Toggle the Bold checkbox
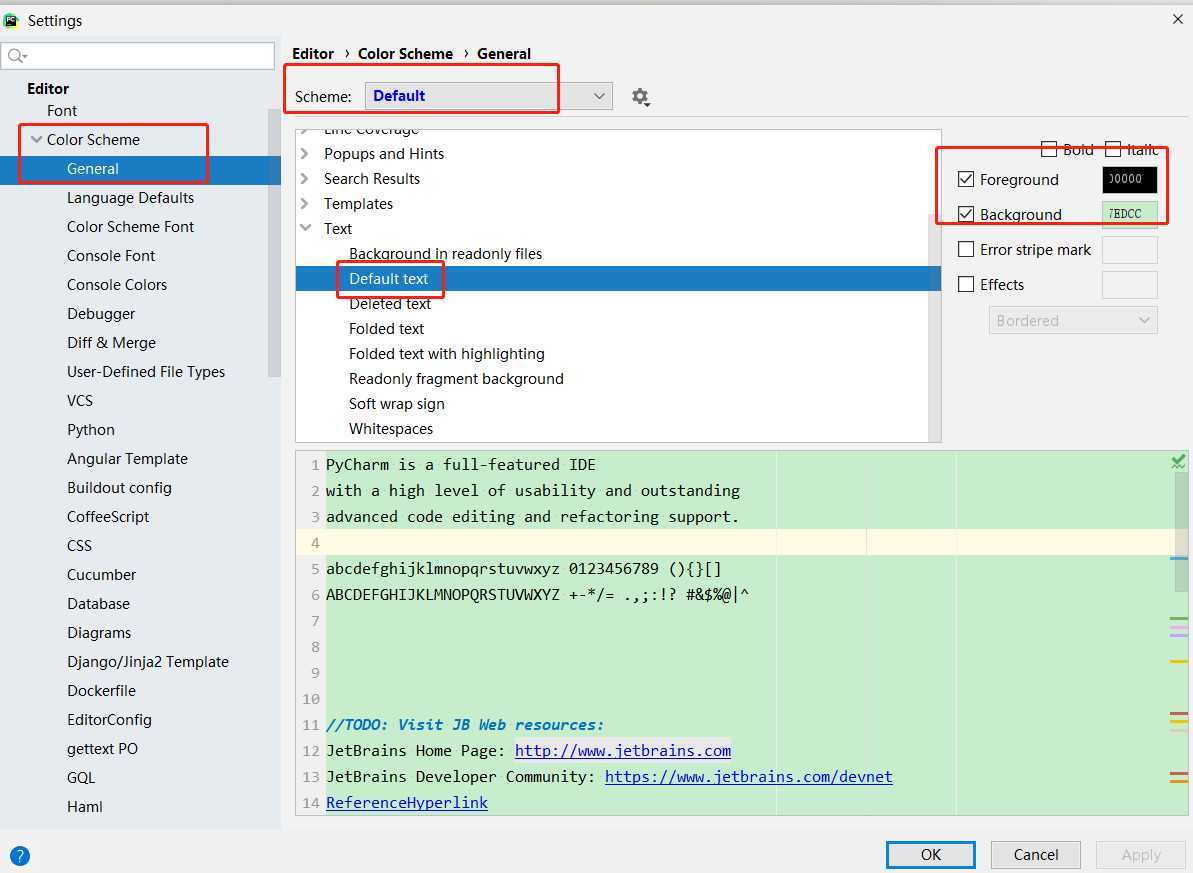Screen dimensions: 1193x873 click(1048, 149)
